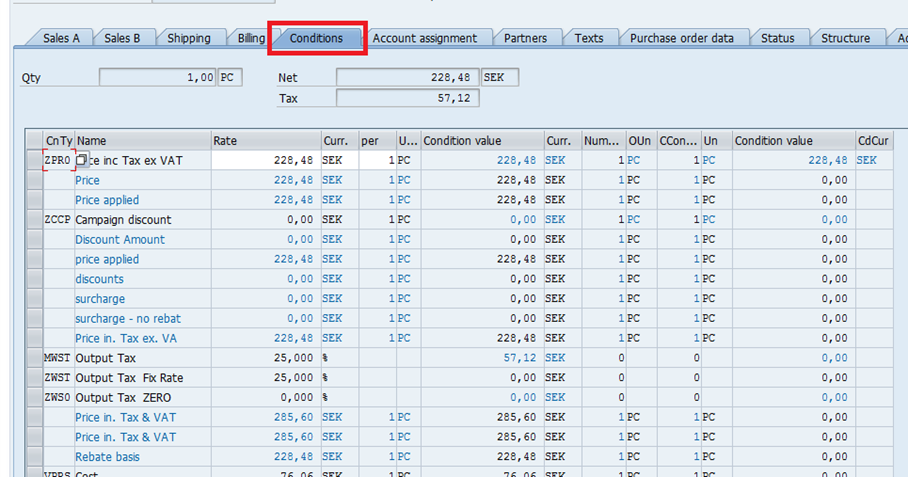This screenshot has width=908, height=477.
Task: Select the Billing tab
Action: [251, 38]
